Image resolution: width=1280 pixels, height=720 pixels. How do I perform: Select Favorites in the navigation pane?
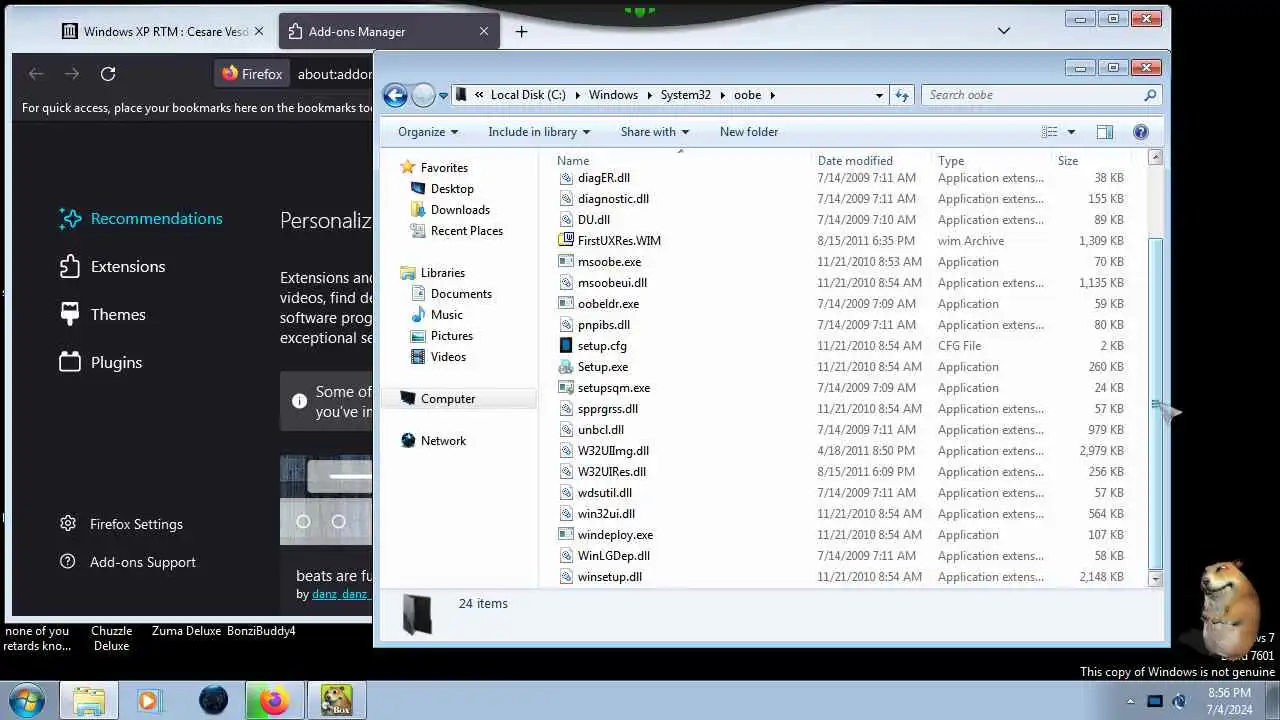pyautogui.click(x=444, y=168)
